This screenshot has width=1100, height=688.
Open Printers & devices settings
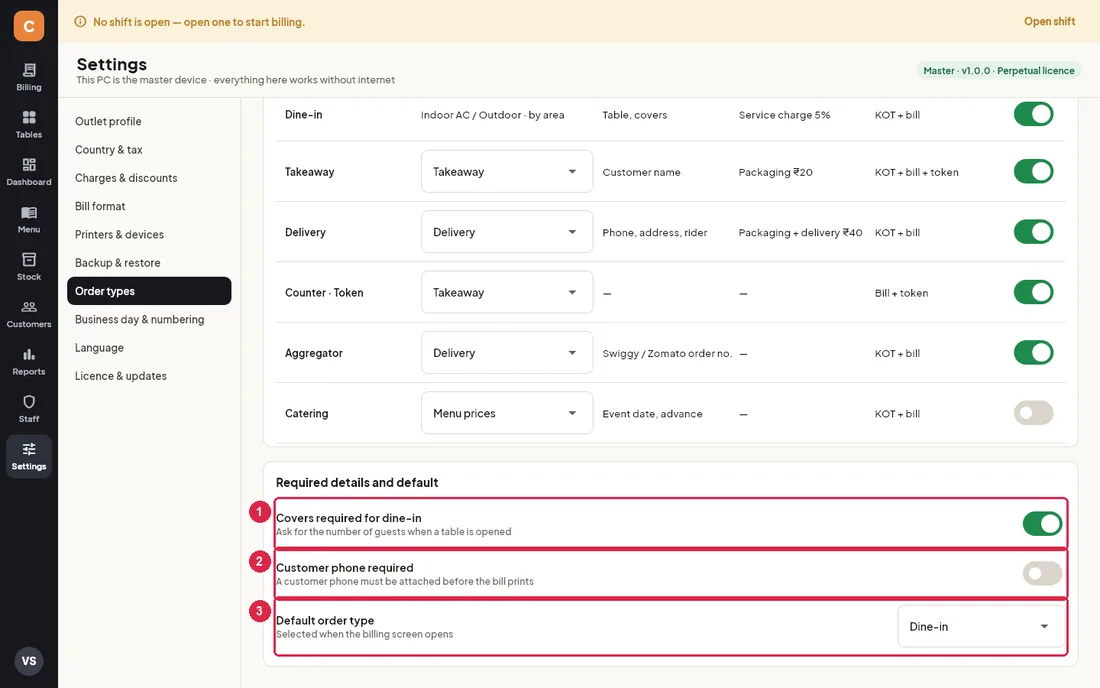[149, 234]
